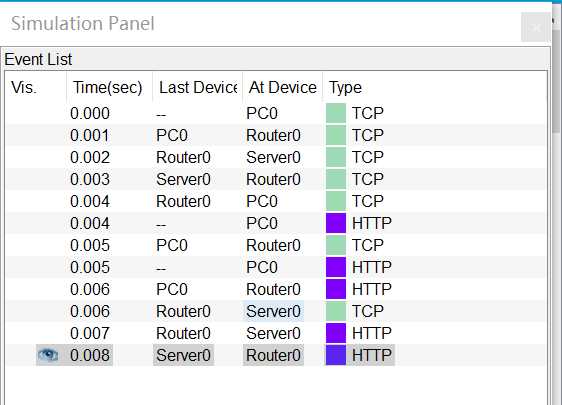
Task: Click the first HTTP swatch at 0.004
Action: 336,223
